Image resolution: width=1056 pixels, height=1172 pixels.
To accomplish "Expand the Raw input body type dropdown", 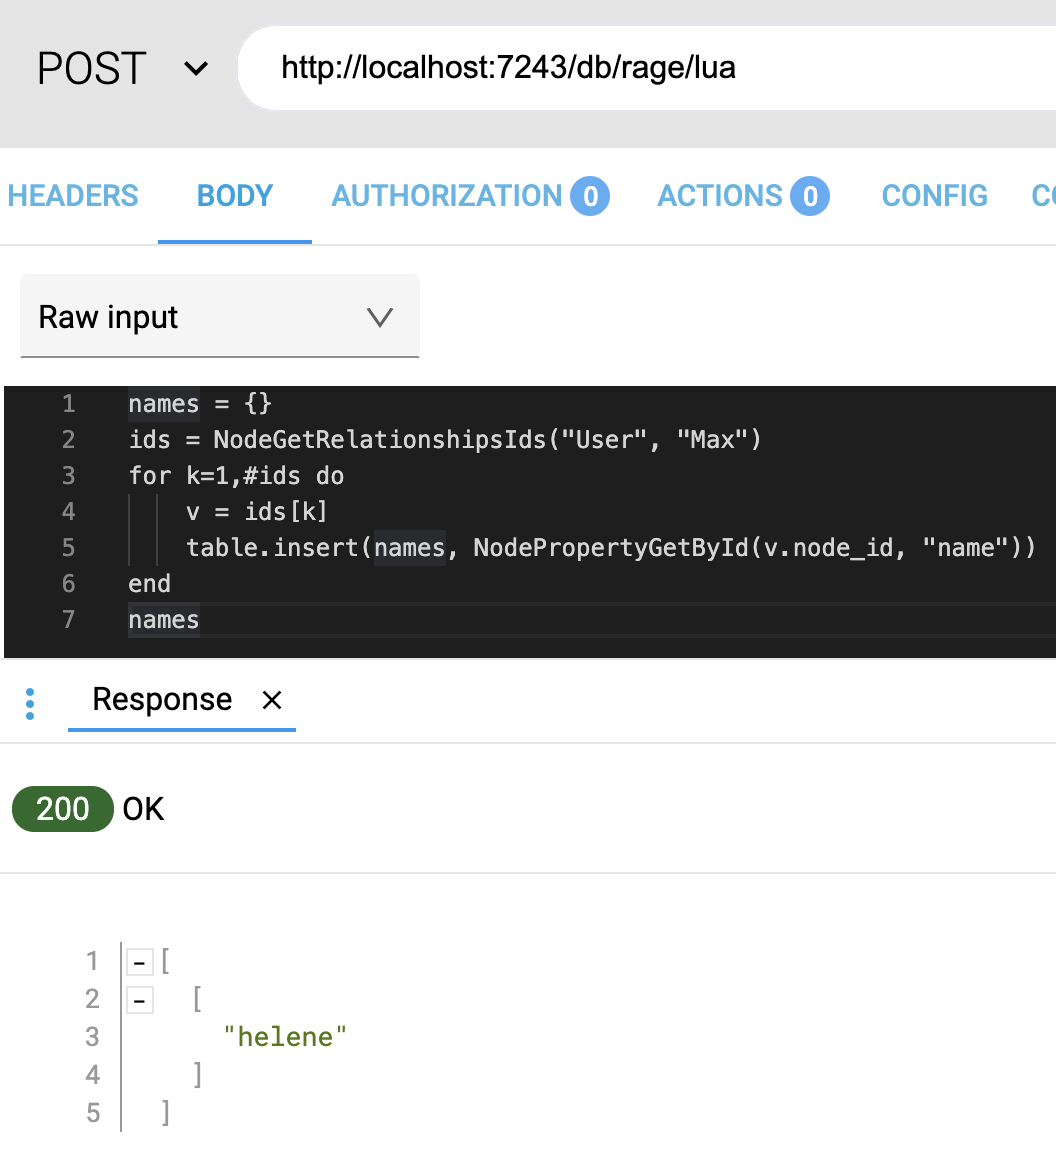I will click(219, 317).
